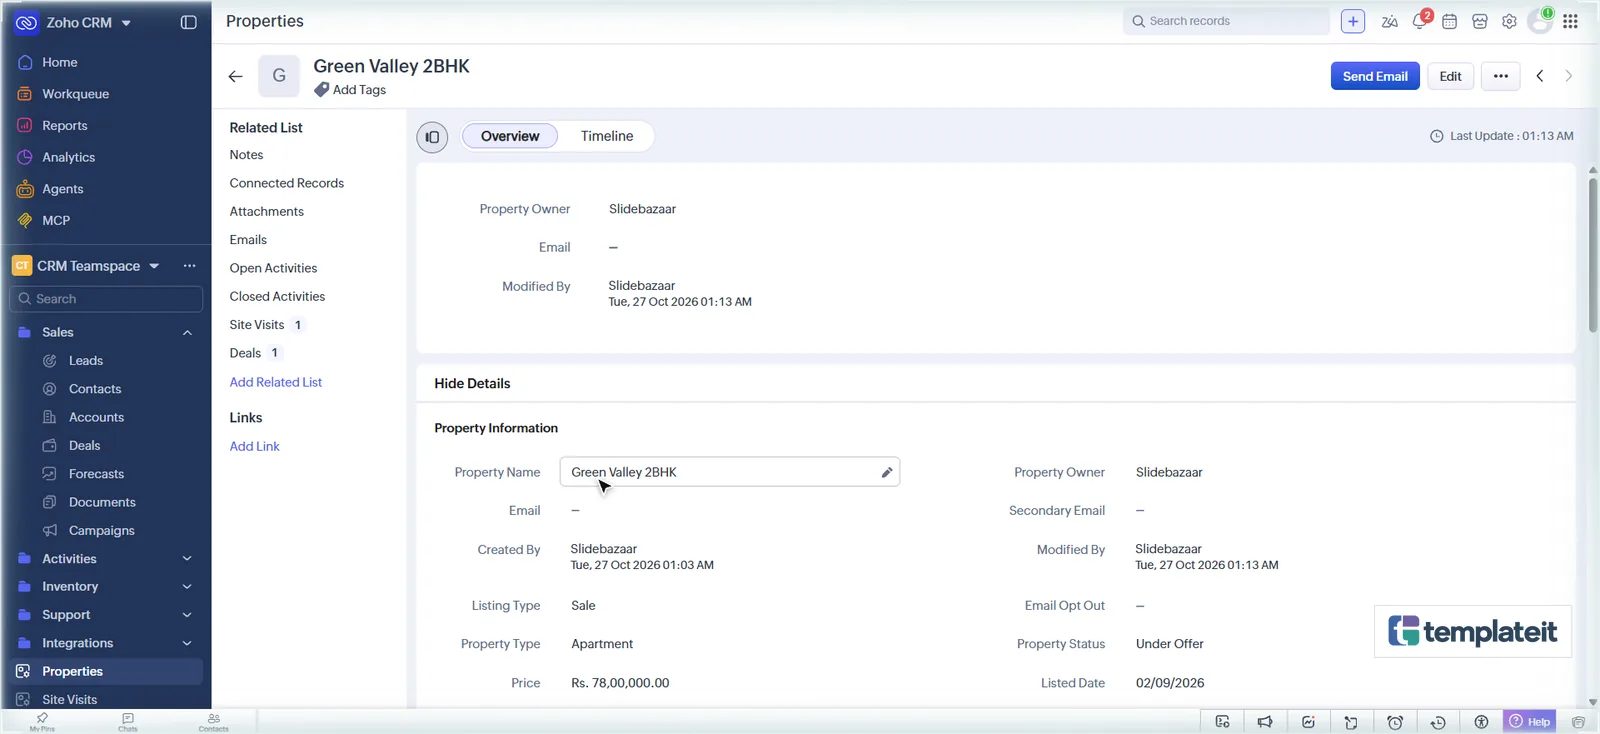The image size is (1600, 734).
Task: Toggle related list panel icon left of Overview
Action: (432, 137)
